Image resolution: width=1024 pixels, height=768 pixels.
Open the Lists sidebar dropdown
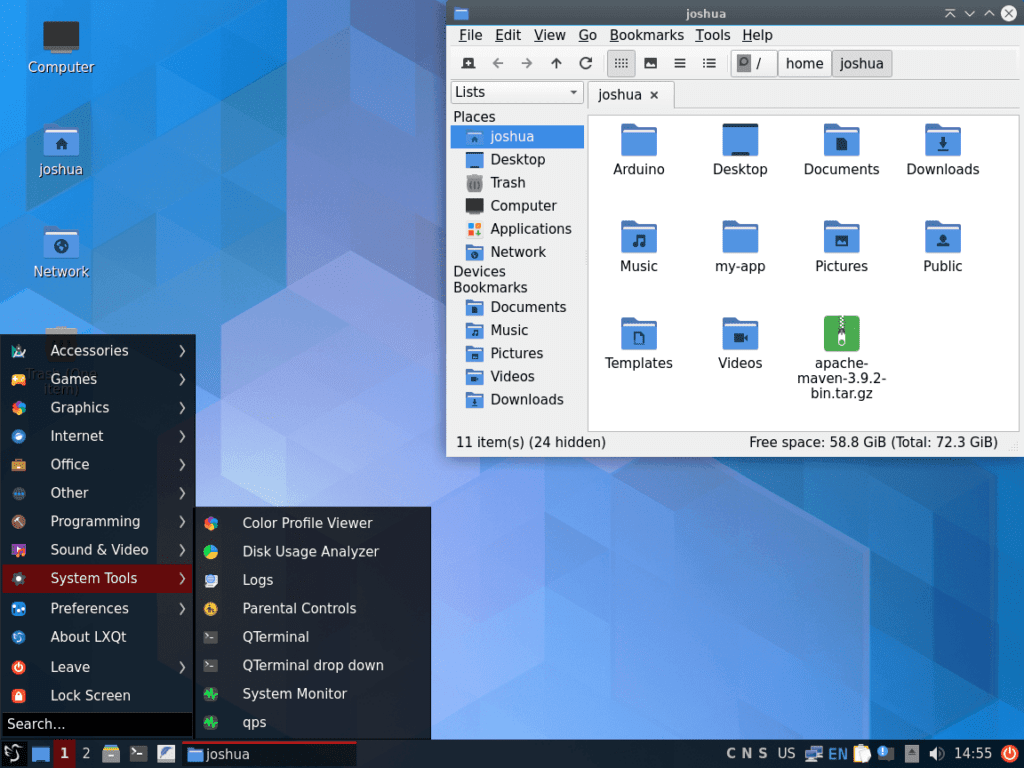tap(516, 91)
